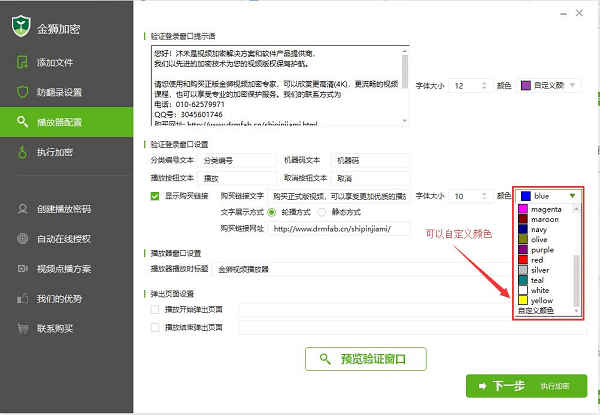The image size is (600, 415).
Task: Click the person icon beside 创建播放密码
Action: 23,209
